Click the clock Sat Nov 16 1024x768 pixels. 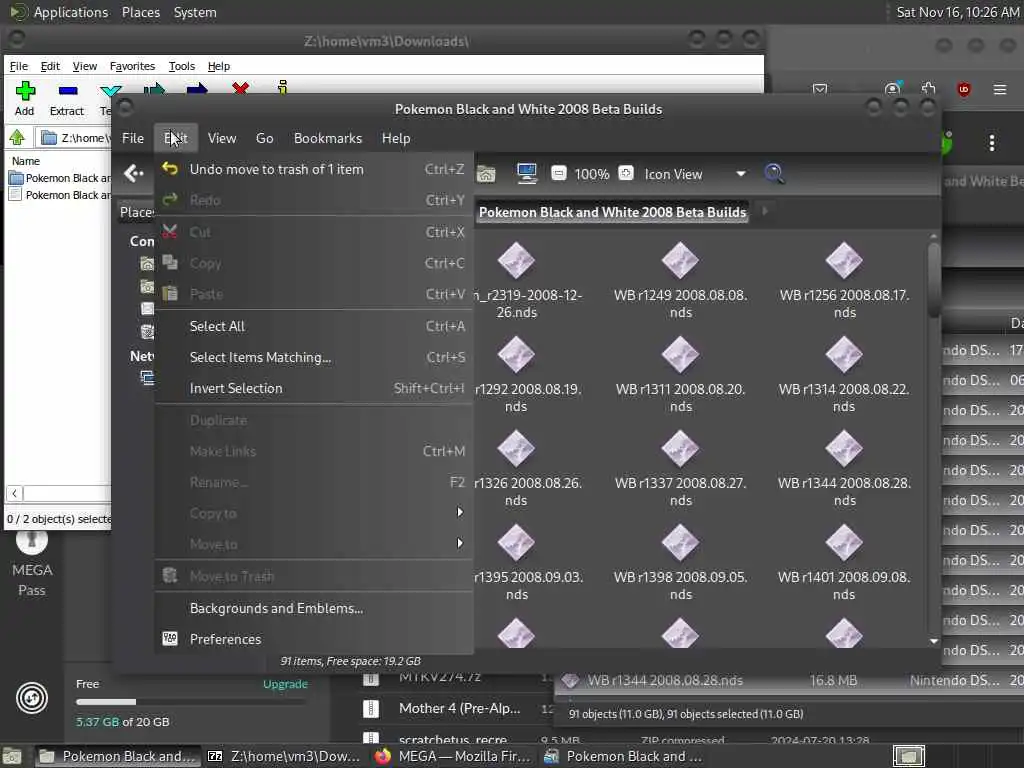pyautogui.click(x=957, y=12)
